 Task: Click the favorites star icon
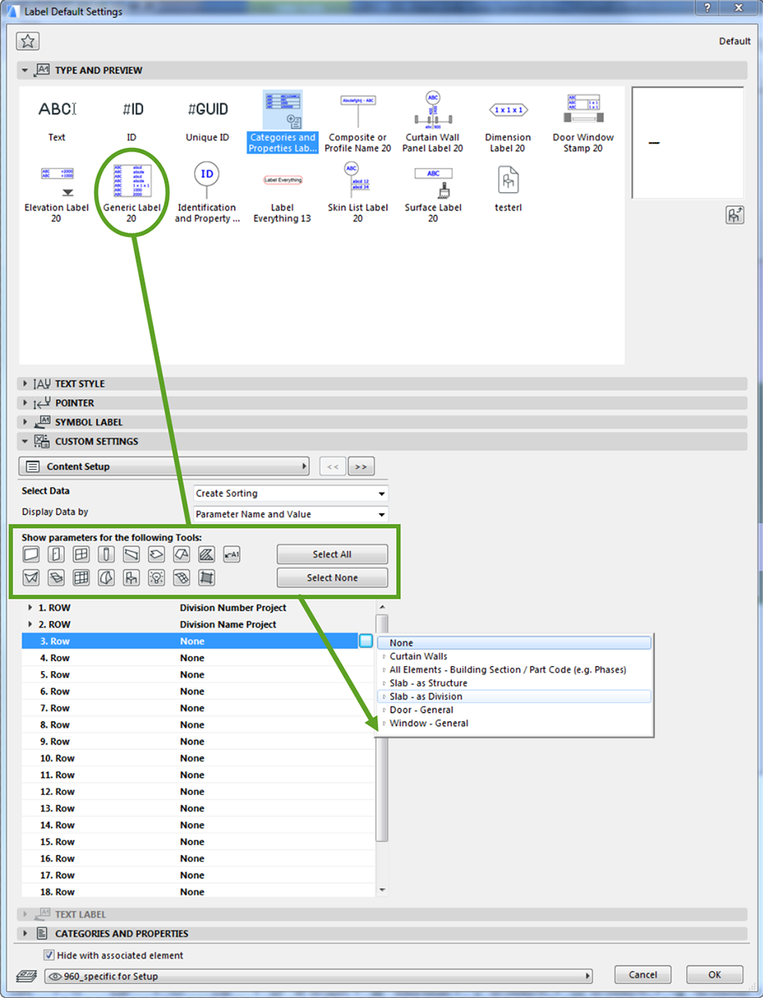27,41
